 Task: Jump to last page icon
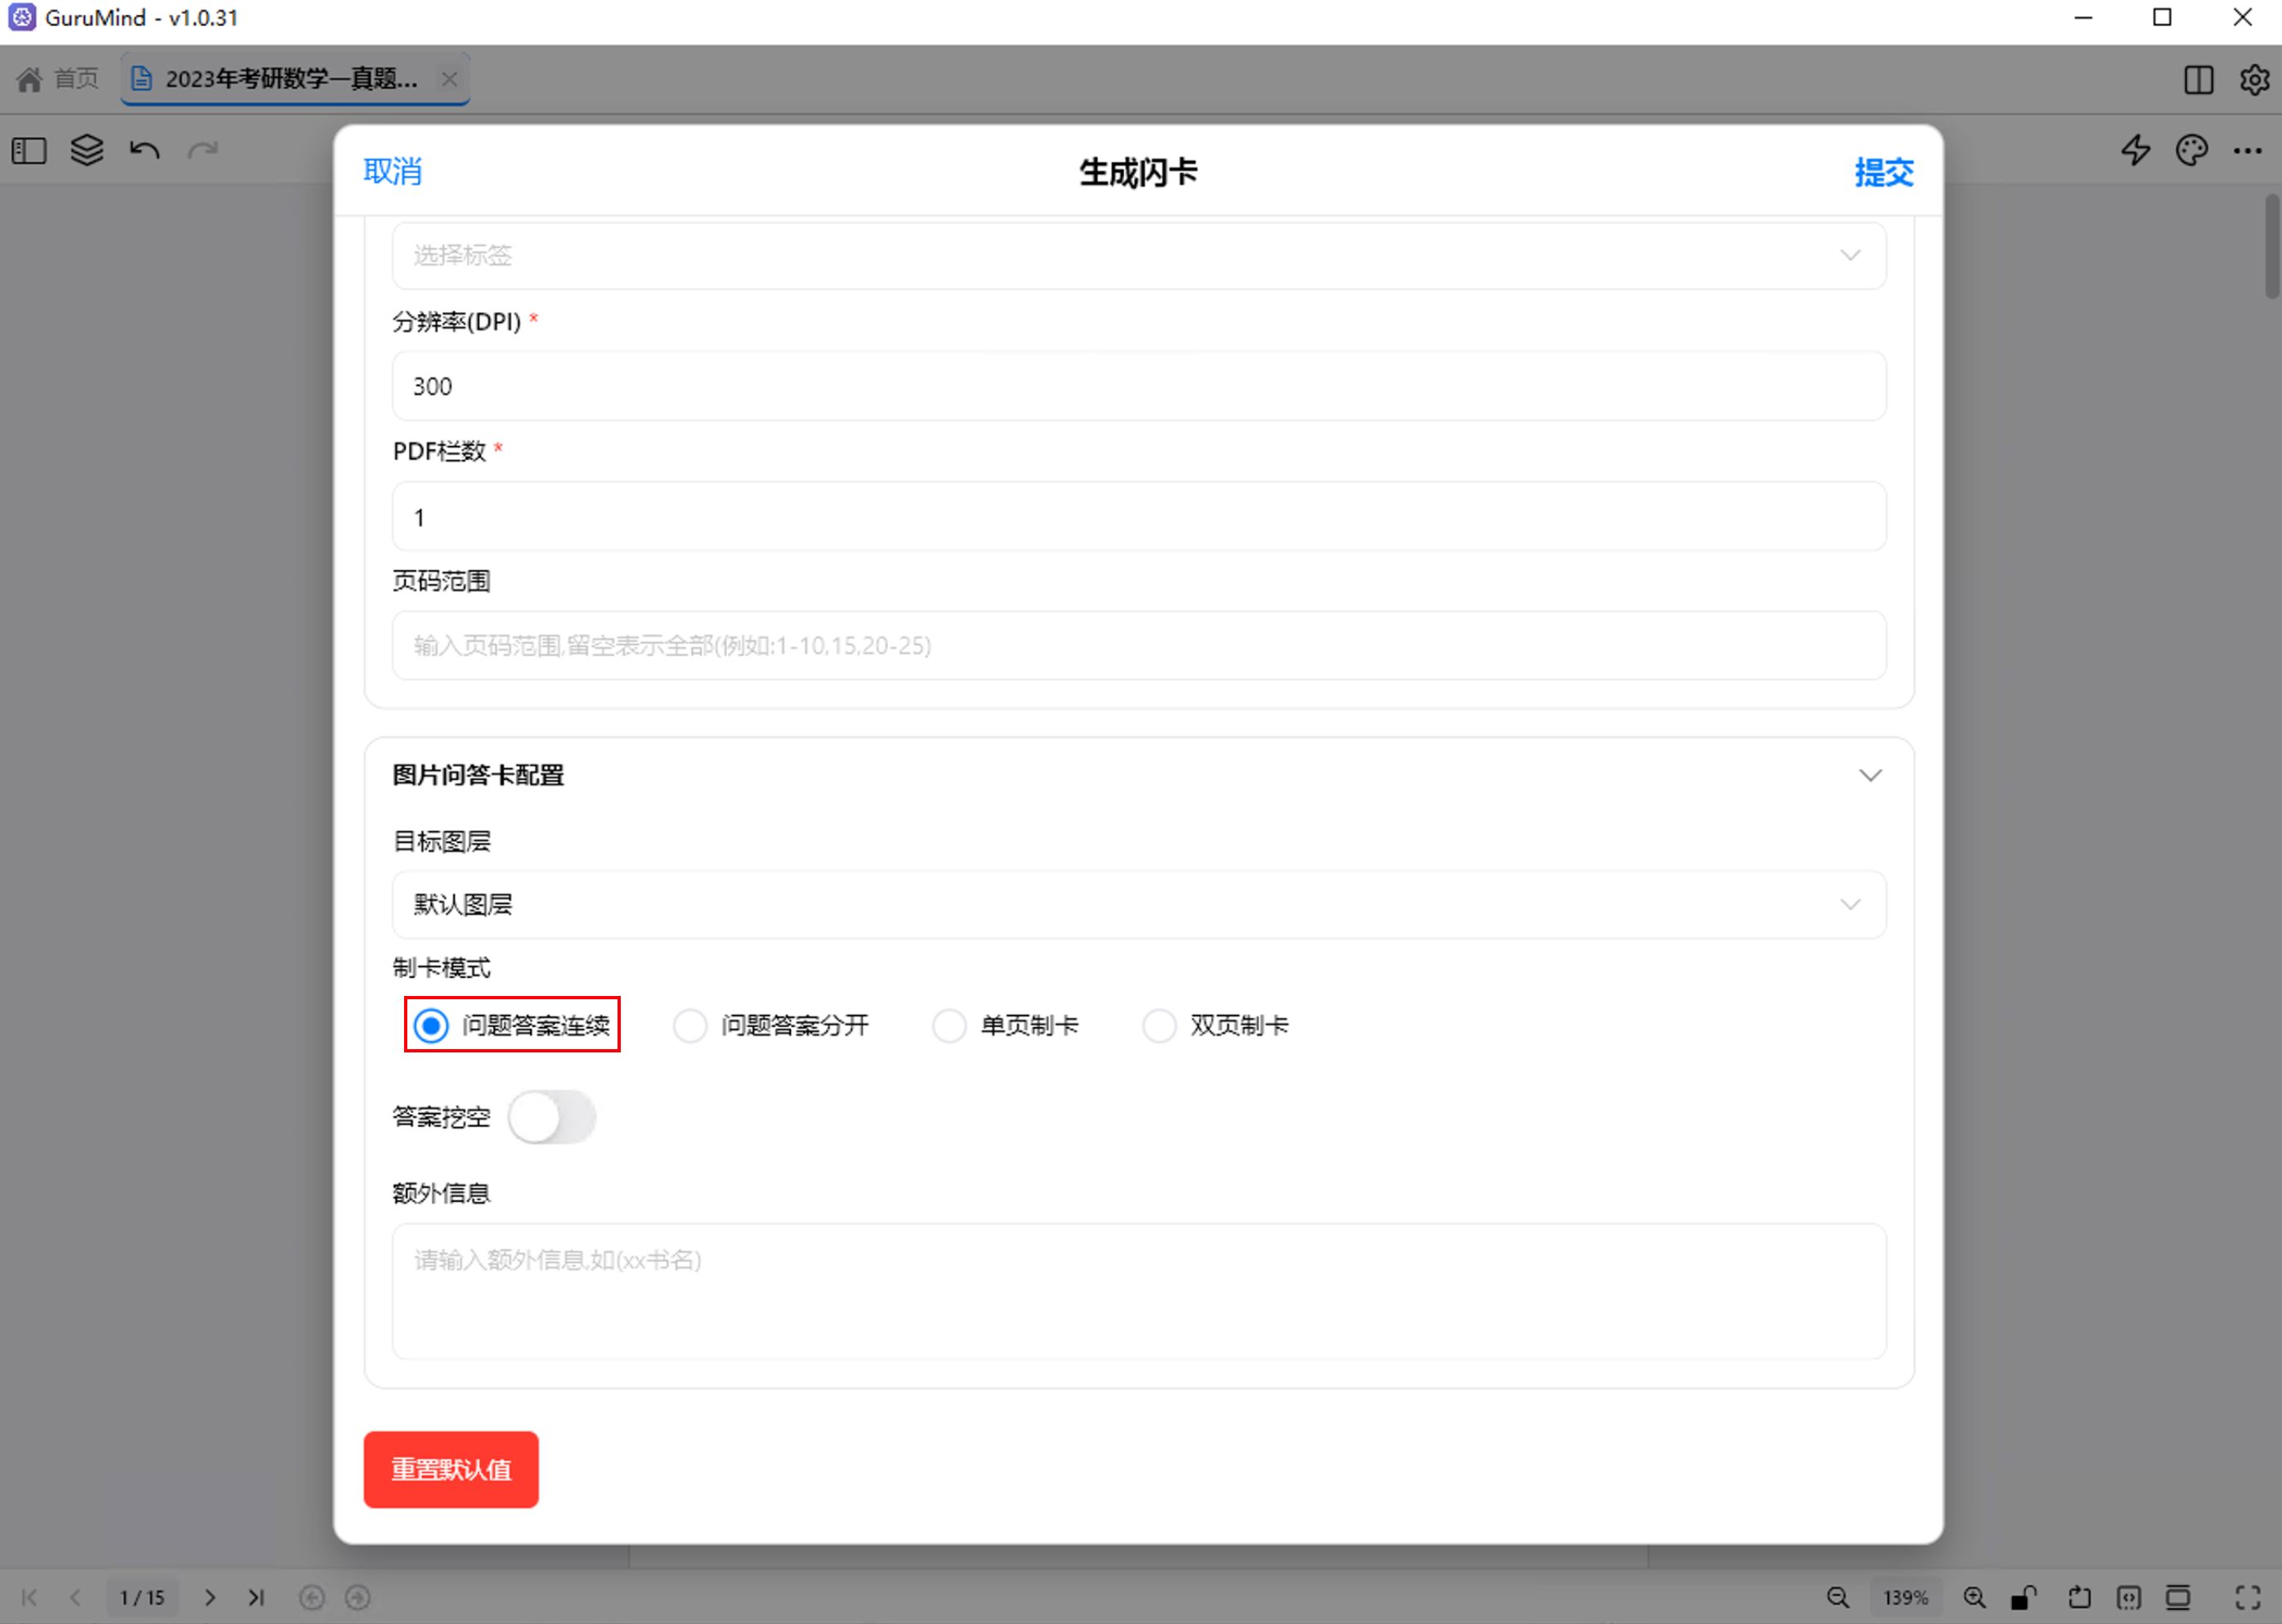click(256, 1598)
